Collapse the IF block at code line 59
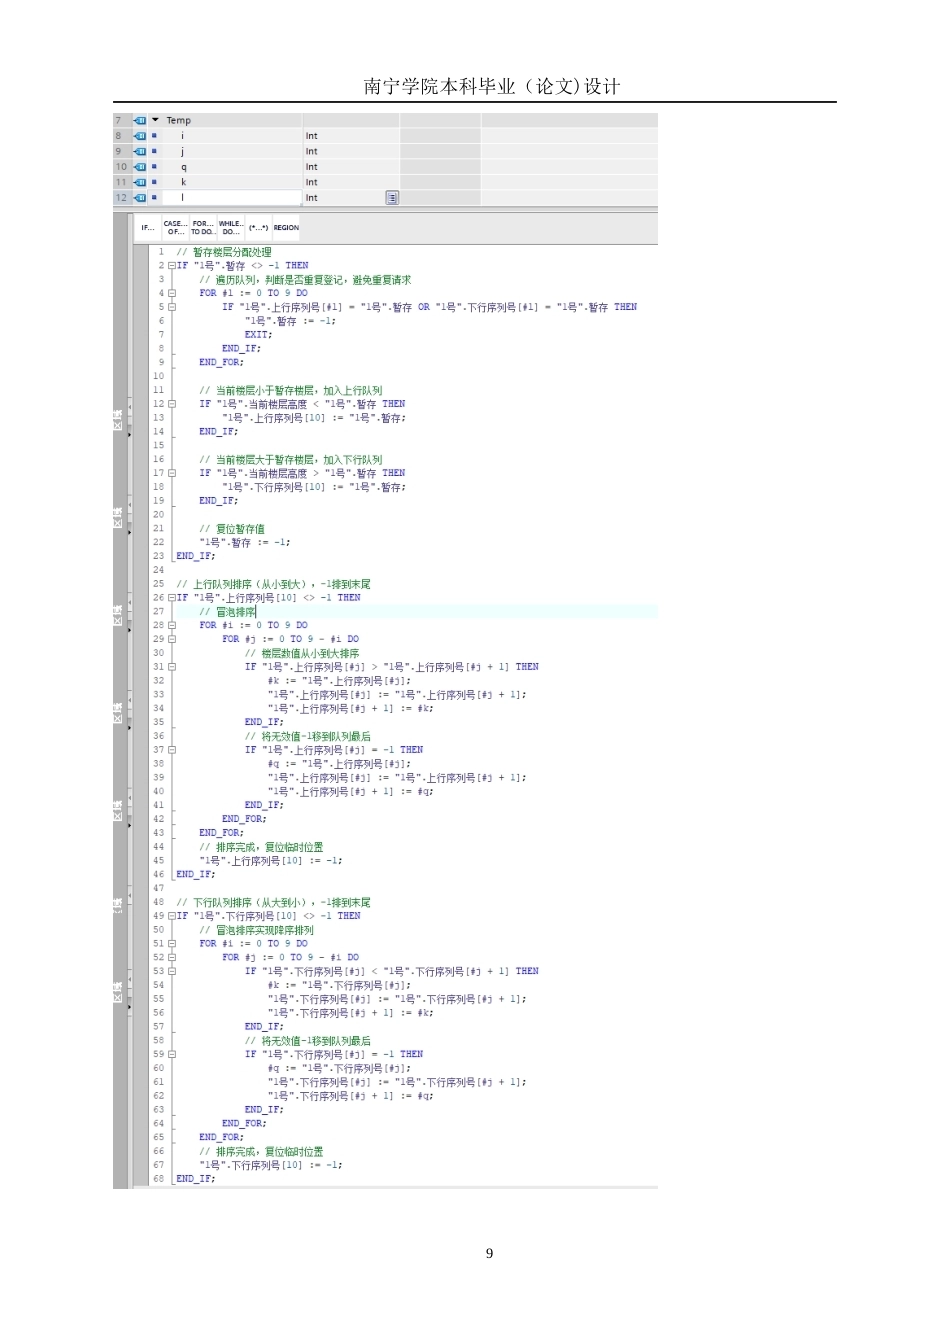The image size is (950, 1344). click(171, 1054)
